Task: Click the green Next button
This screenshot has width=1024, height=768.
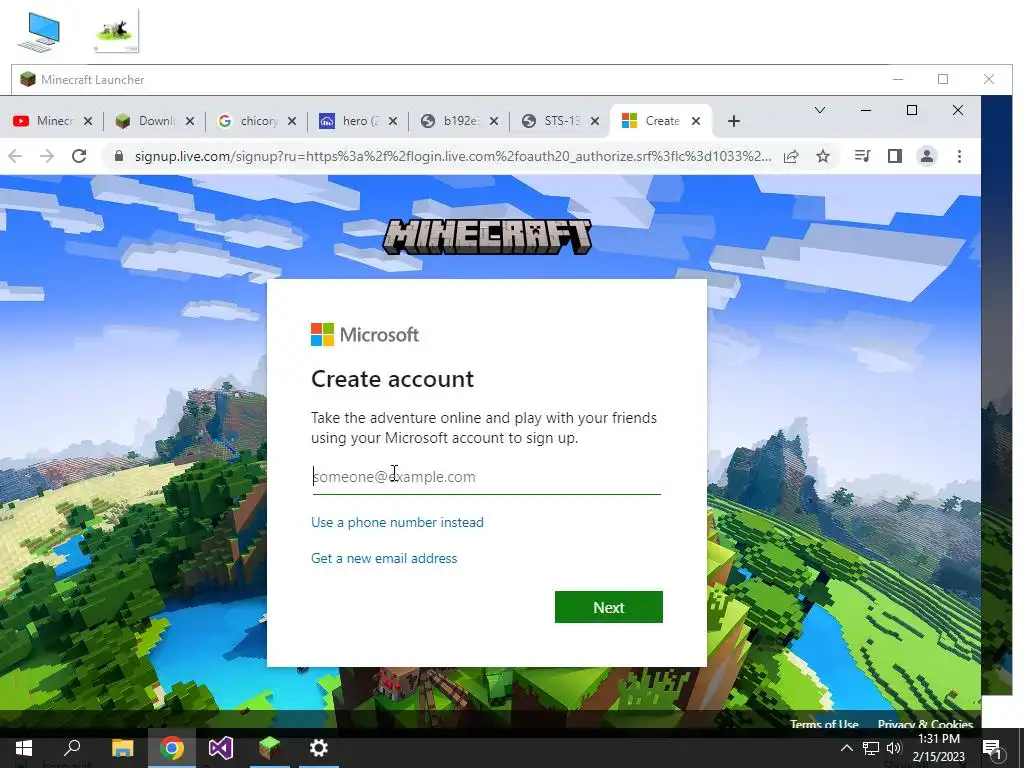Action: (609, 607)
